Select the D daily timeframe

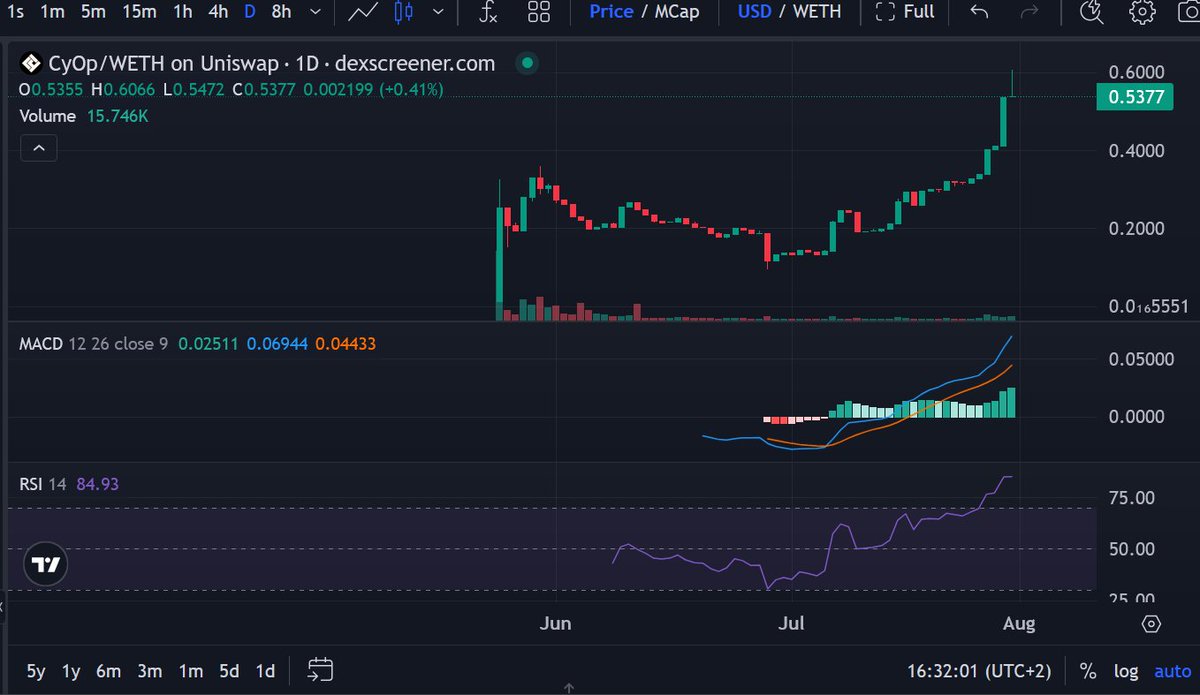click(x=249, y=12)
